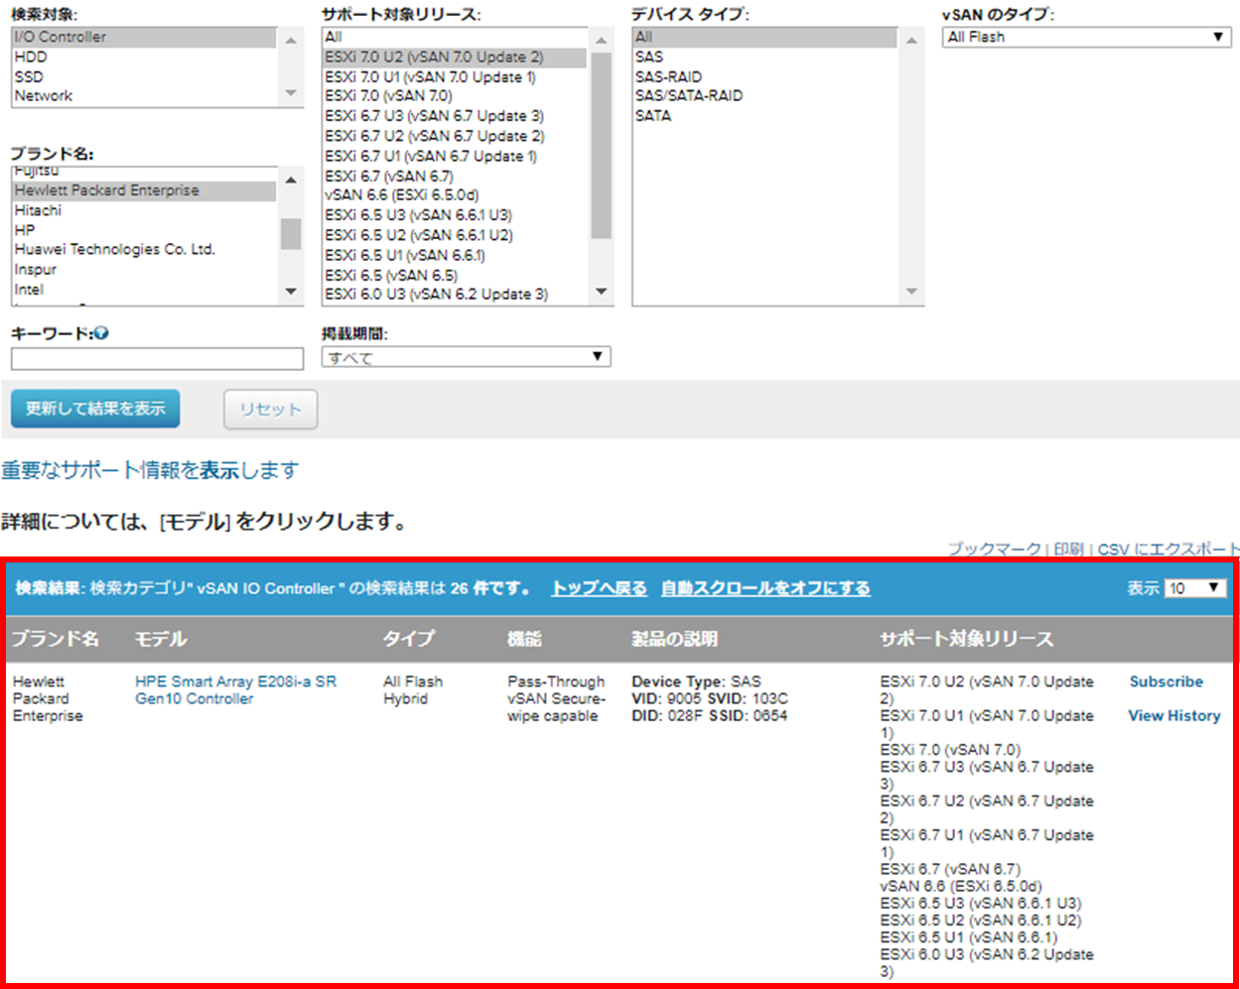Click トップへ戻る link
This screenshot has height=989, width=1240.
599,588
